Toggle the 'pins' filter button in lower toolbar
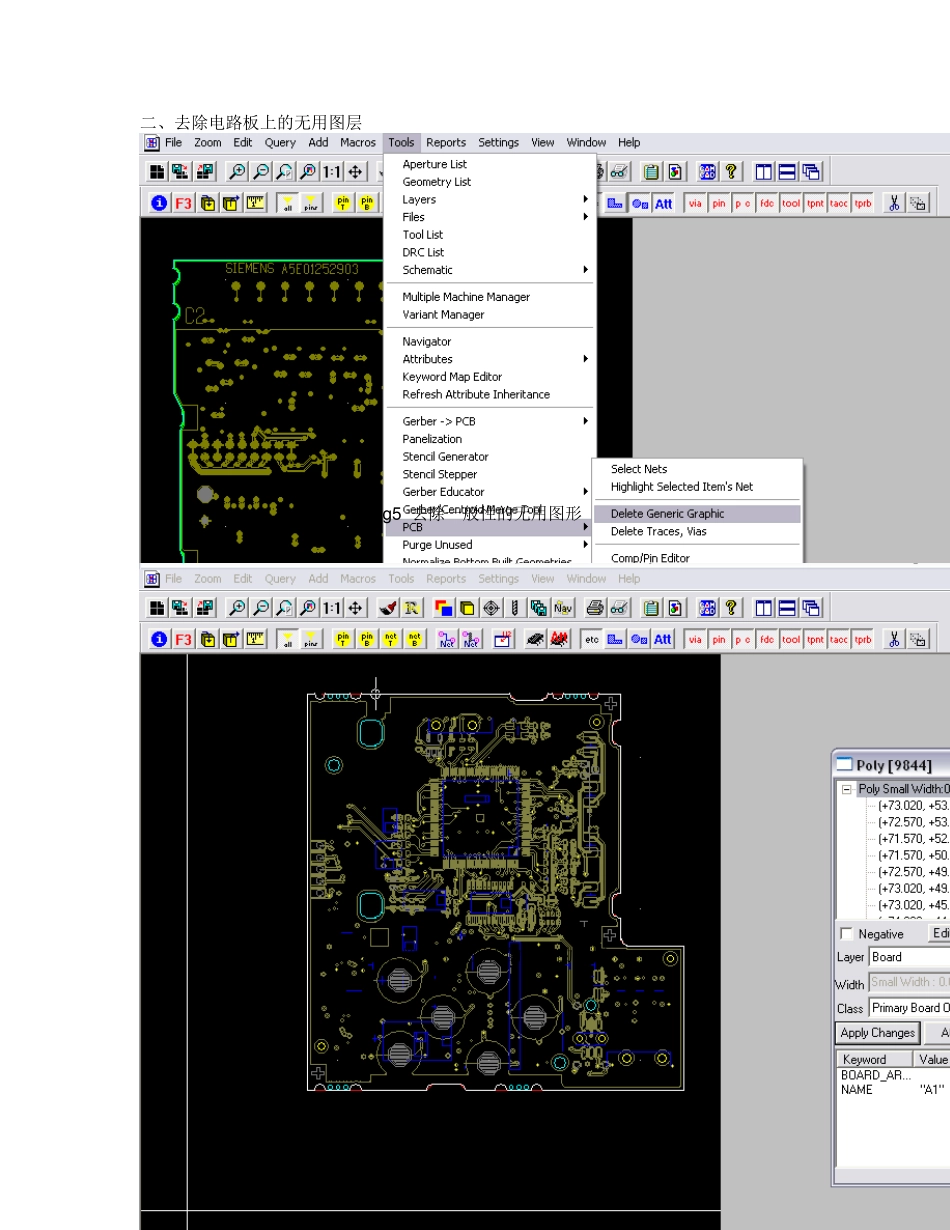 pyautogui.click(x=311, y=639)
